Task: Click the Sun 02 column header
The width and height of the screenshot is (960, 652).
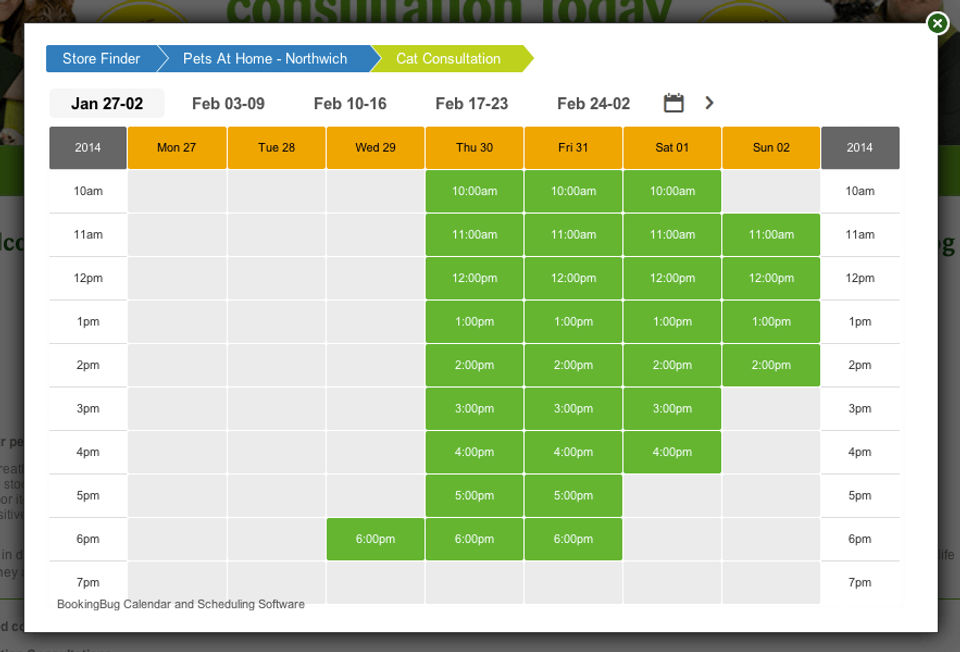Action: click(771, 148)
